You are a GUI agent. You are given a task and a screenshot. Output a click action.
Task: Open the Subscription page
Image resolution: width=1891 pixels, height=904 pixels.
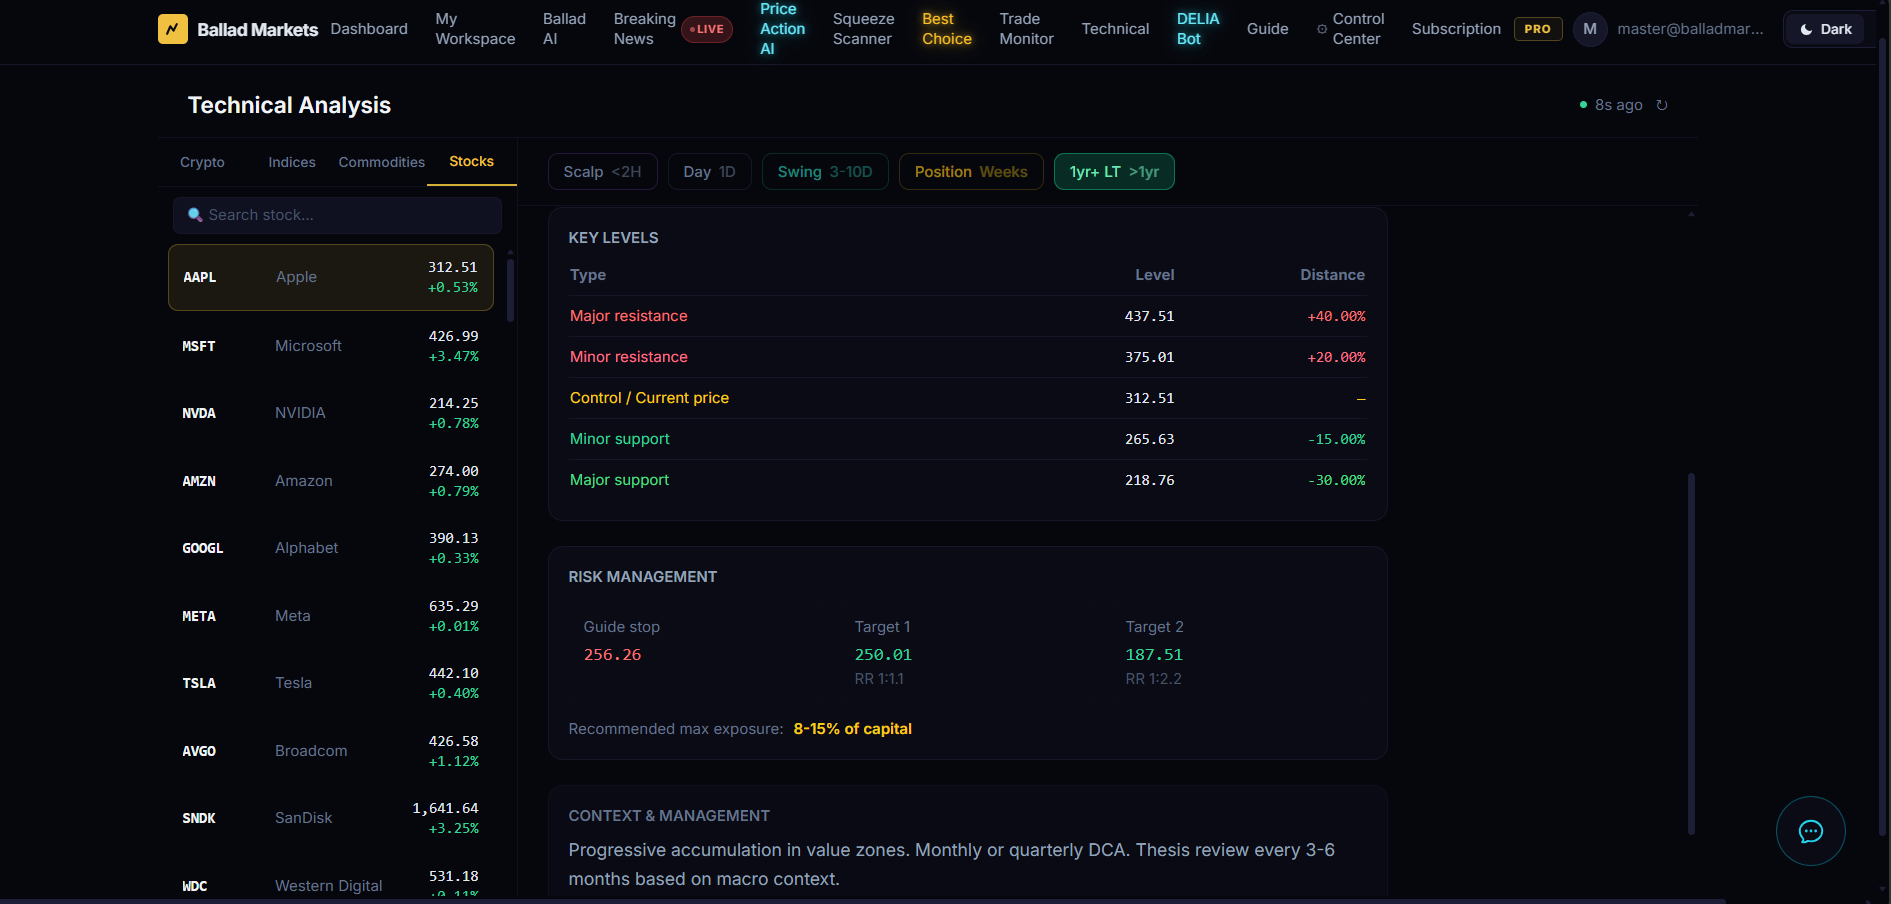tap(1456, 29)
